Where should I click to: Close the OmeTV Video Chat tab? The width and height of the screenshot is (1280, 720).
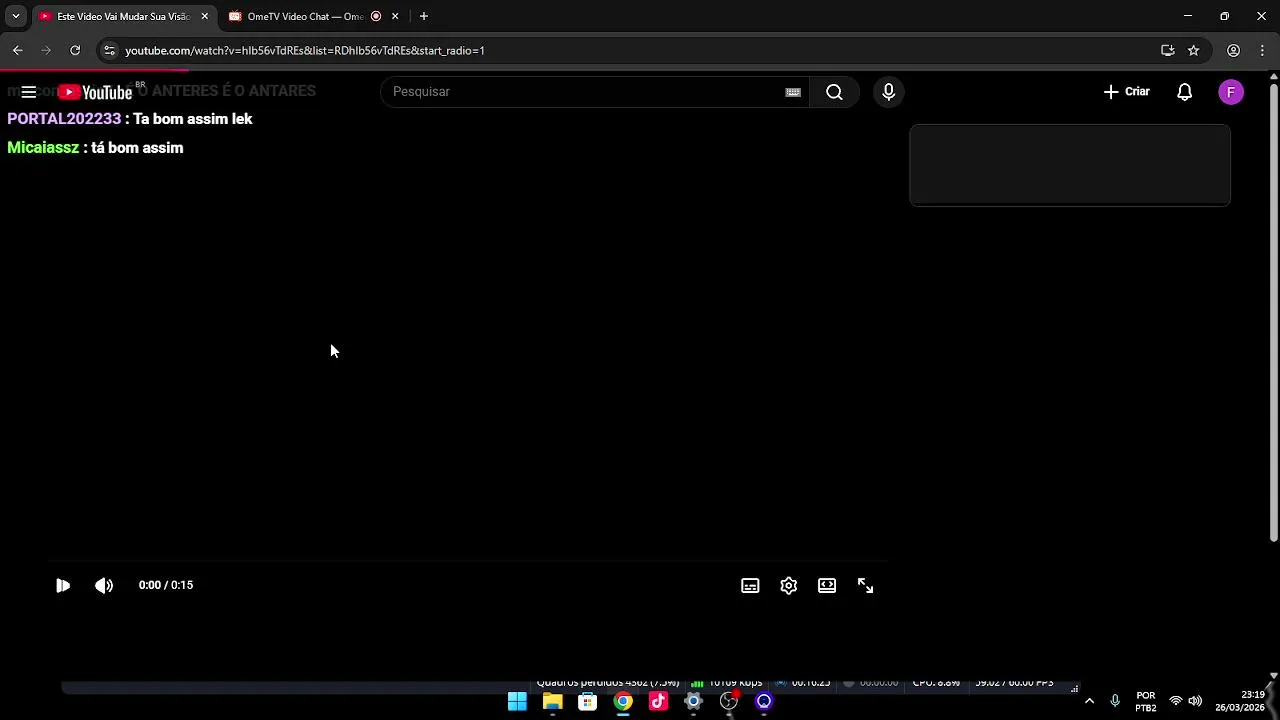tap(395, 16)
